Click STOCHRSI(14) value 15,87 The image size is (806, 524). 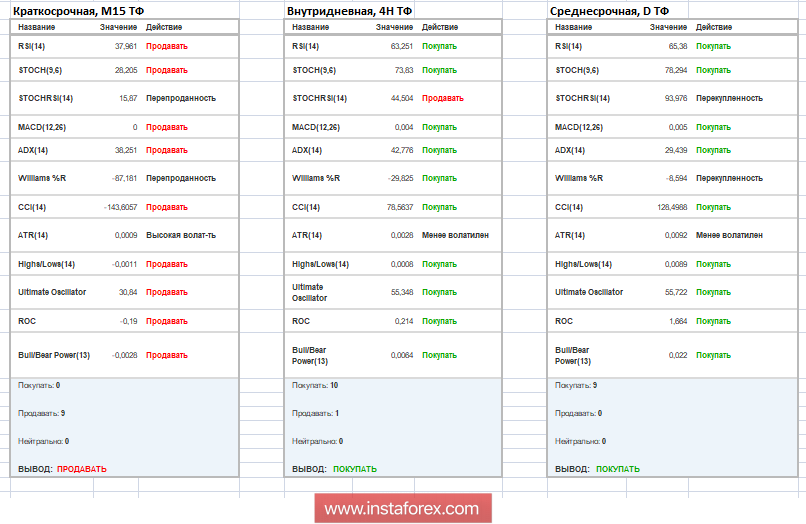(128, 98)
